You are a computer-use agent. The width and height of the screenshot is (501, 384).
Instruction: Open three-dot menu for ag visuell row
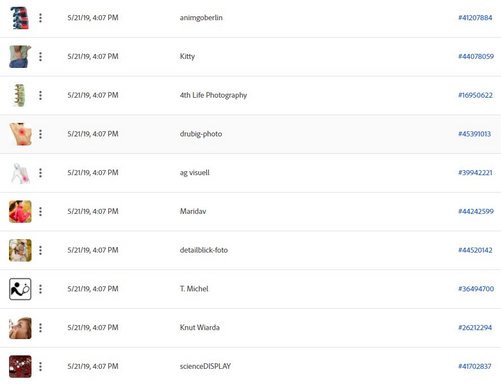[x=40, y=173]
